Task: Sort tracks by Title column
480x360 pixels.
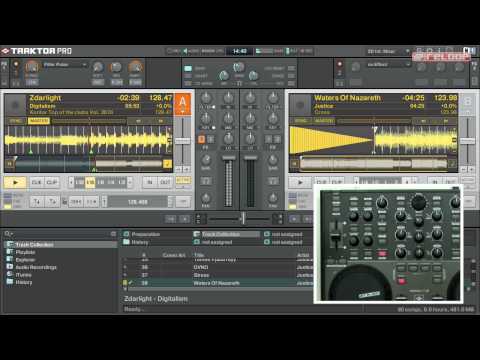Action: pyautogui.click(x=199, y=255)
